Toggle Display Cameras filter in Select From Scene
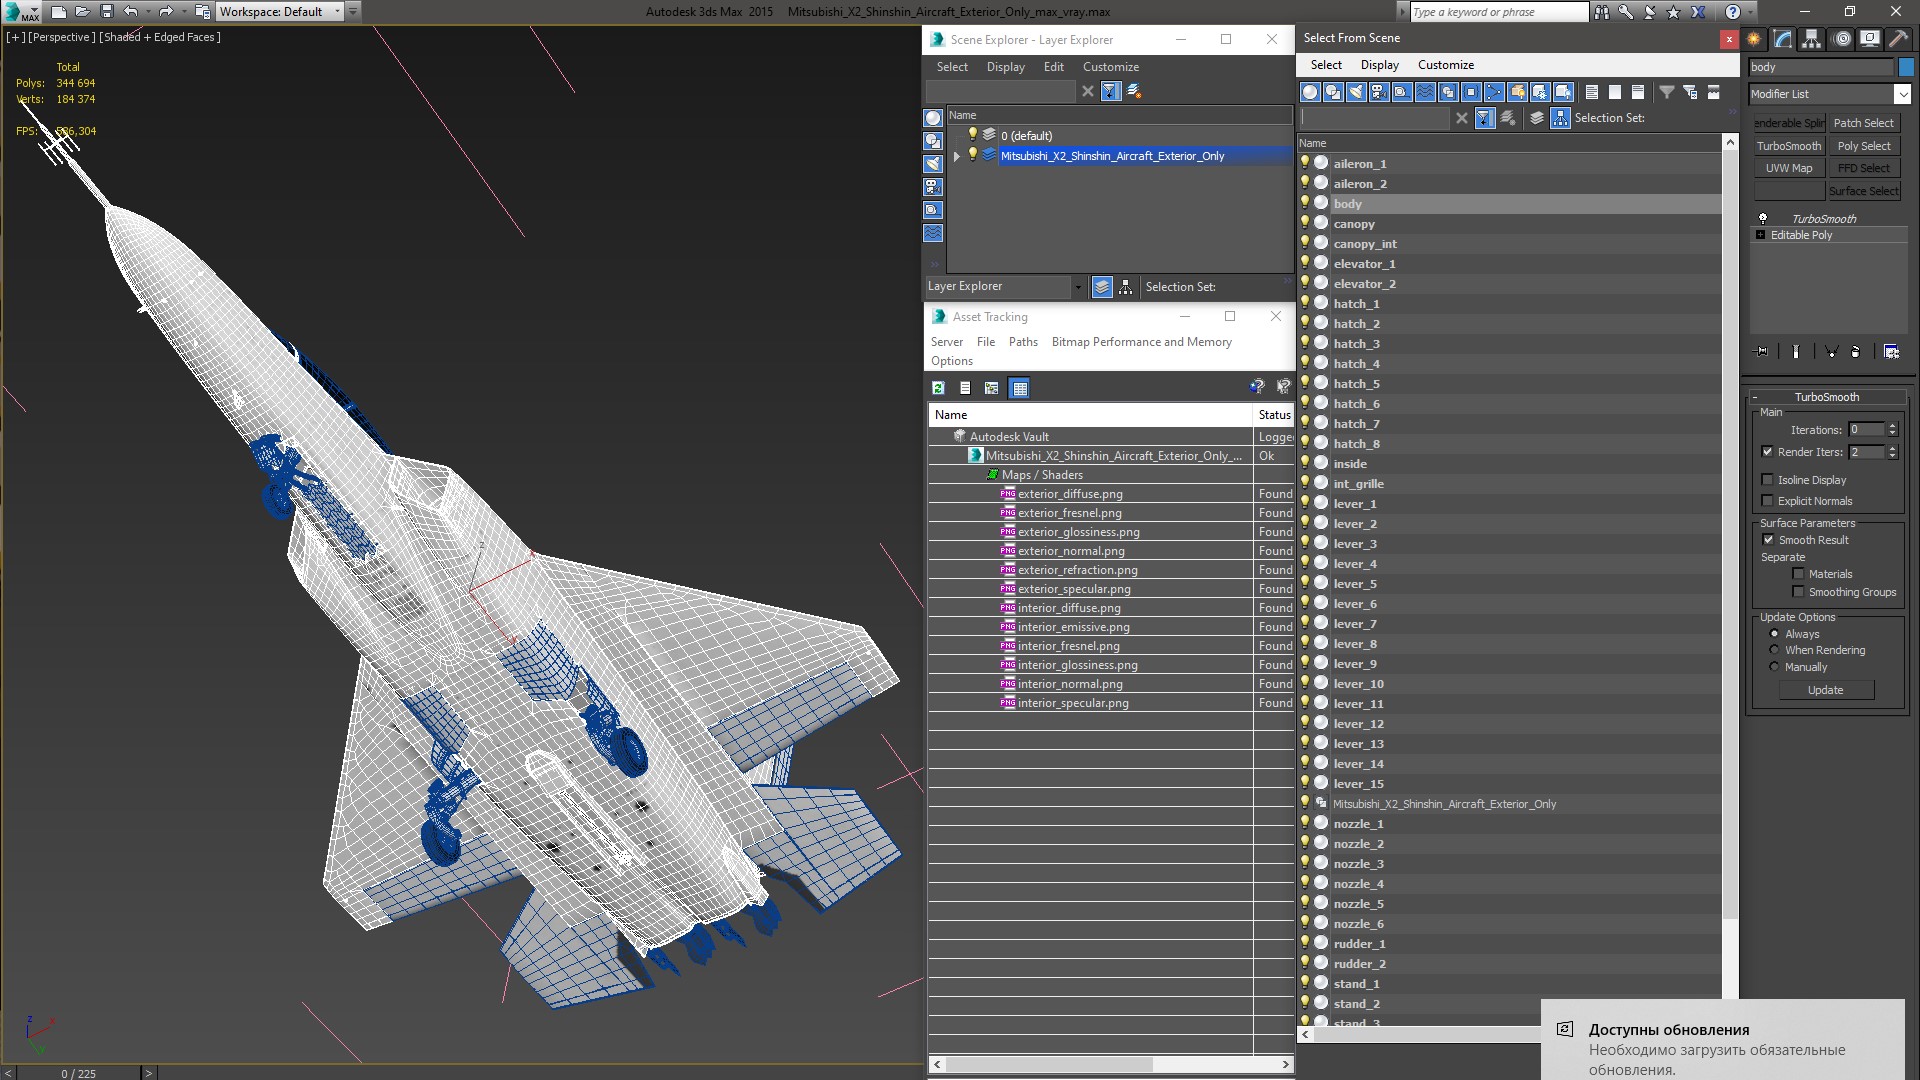The image size is (1920, 1080). tap(1379, 92)
